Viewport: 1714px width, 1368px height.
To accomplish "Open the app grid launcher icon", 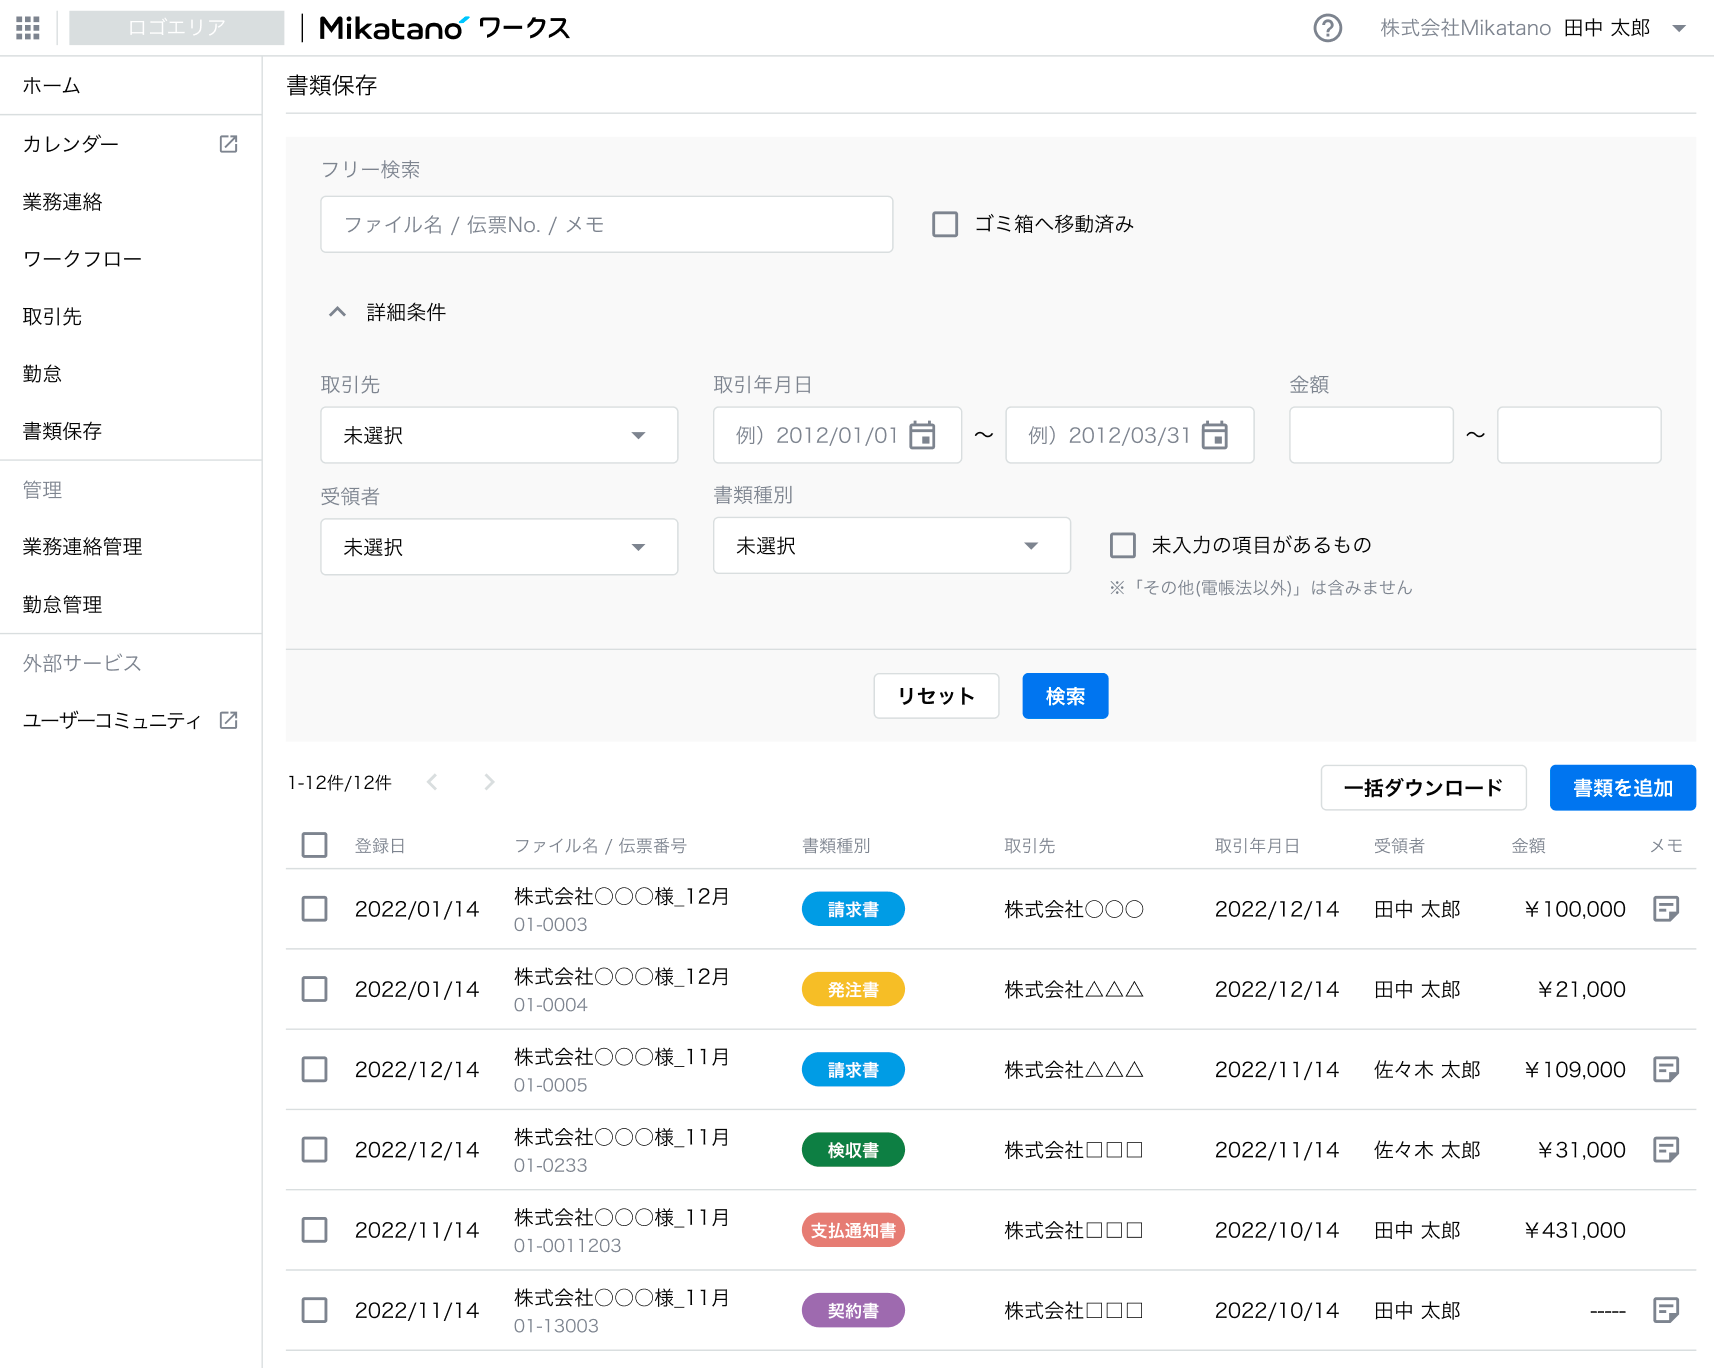I will coord(28,28).
